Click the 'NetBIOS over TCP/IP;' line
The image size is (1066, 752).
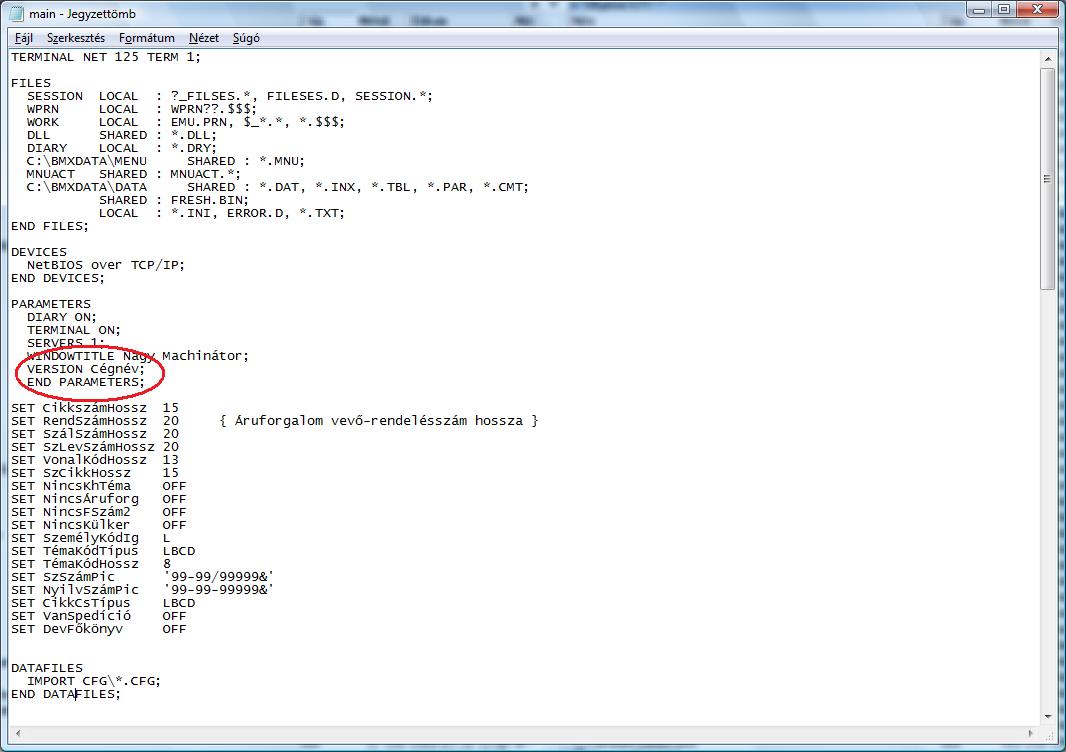coord(105,264)
